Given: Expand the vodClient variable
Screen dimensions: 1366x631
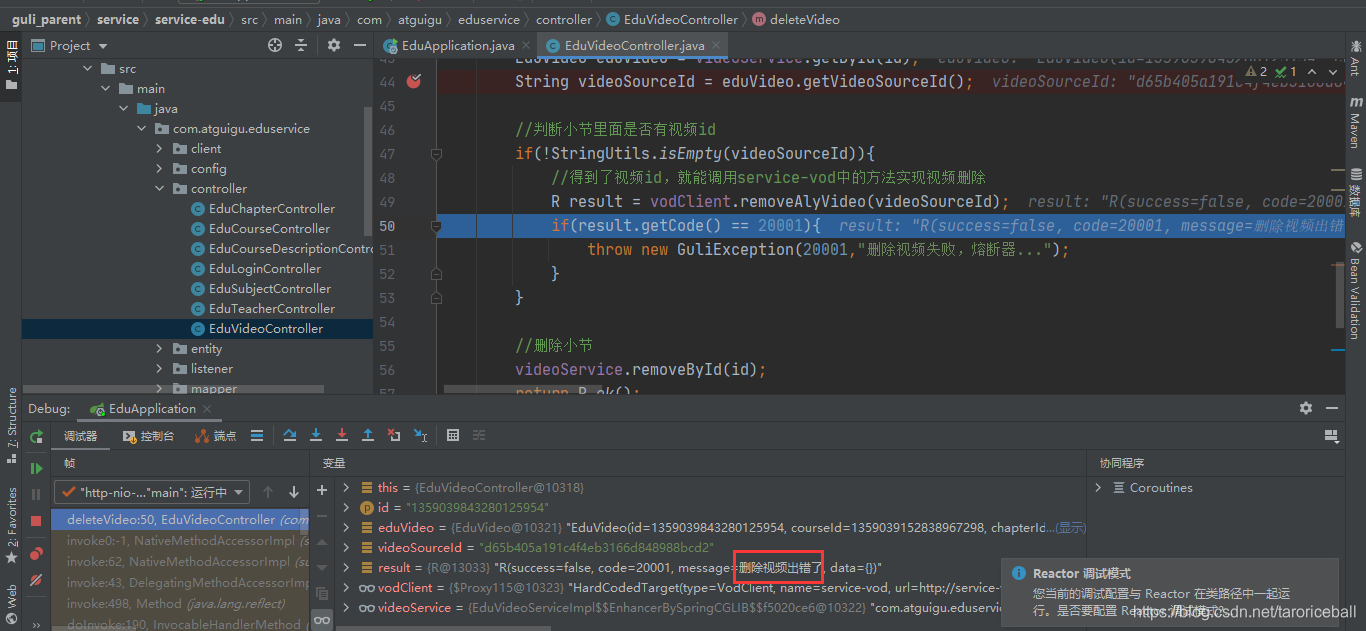Looking at the screenshot, I should pyautogui.click(x=346, y=587).
